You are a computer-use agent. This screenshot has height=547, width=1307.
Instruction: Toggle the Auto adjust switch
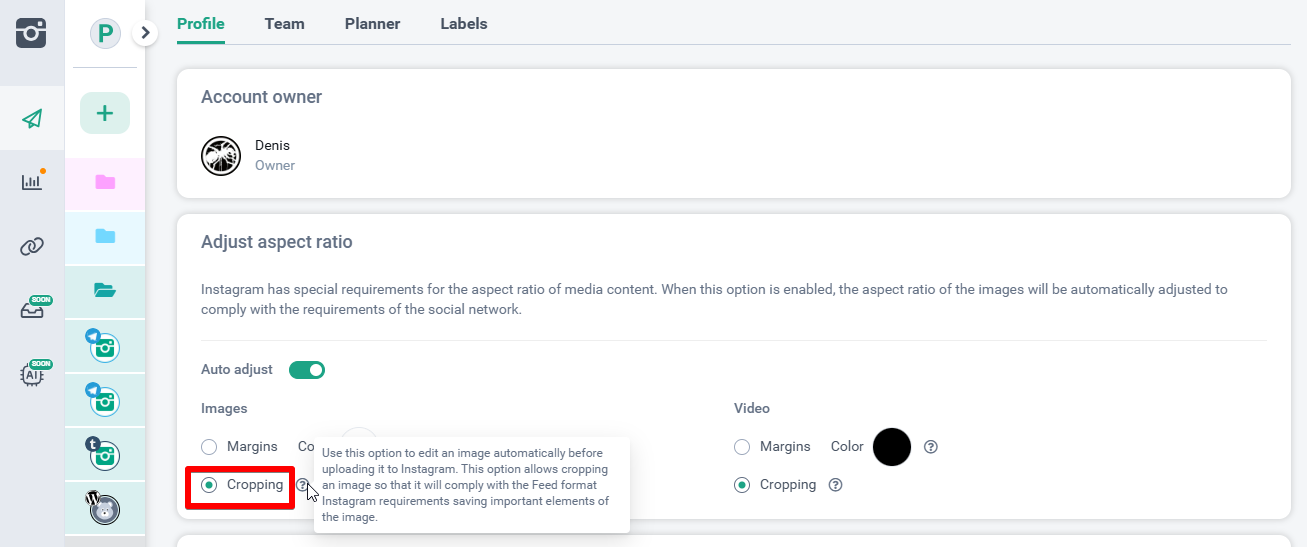click(x=307, y=370)
